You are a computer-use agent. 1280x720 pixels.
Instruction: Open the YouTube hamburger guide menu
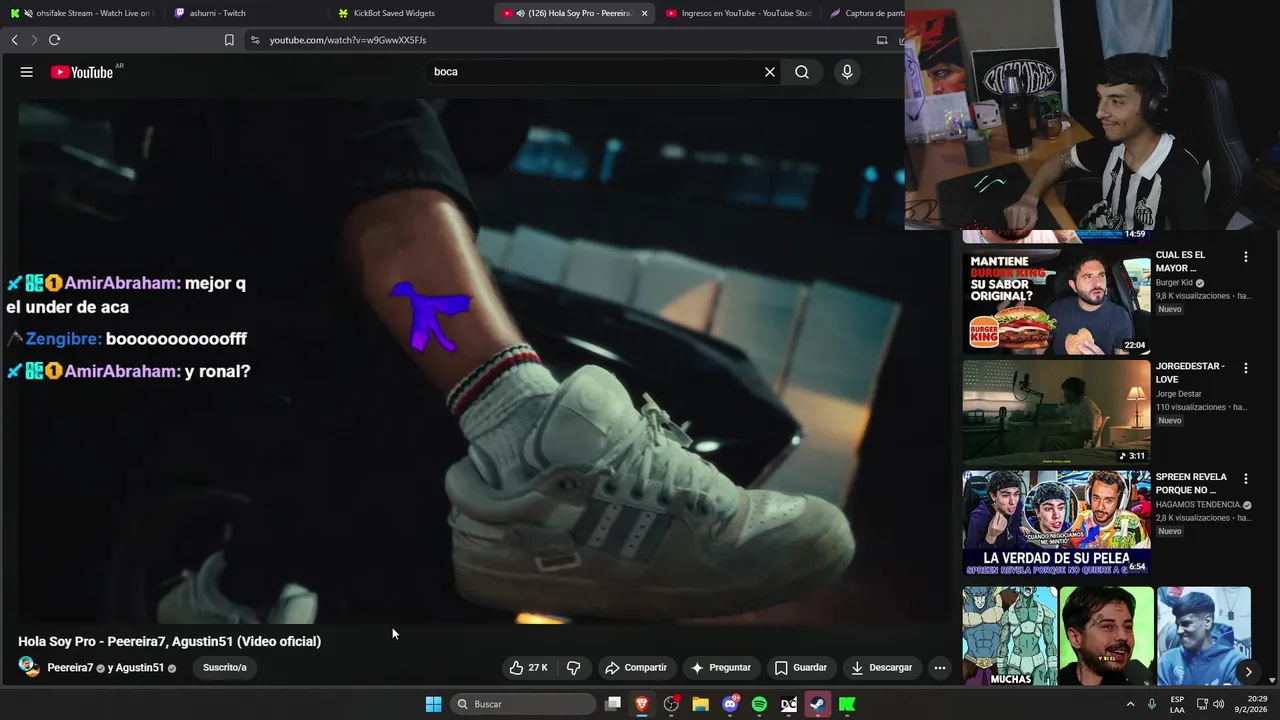[x=27, y=72]
